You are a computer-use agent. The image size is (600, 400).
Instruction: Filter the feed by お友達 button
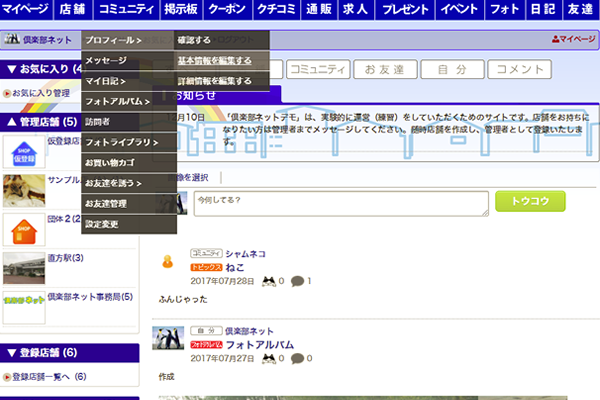385,69
